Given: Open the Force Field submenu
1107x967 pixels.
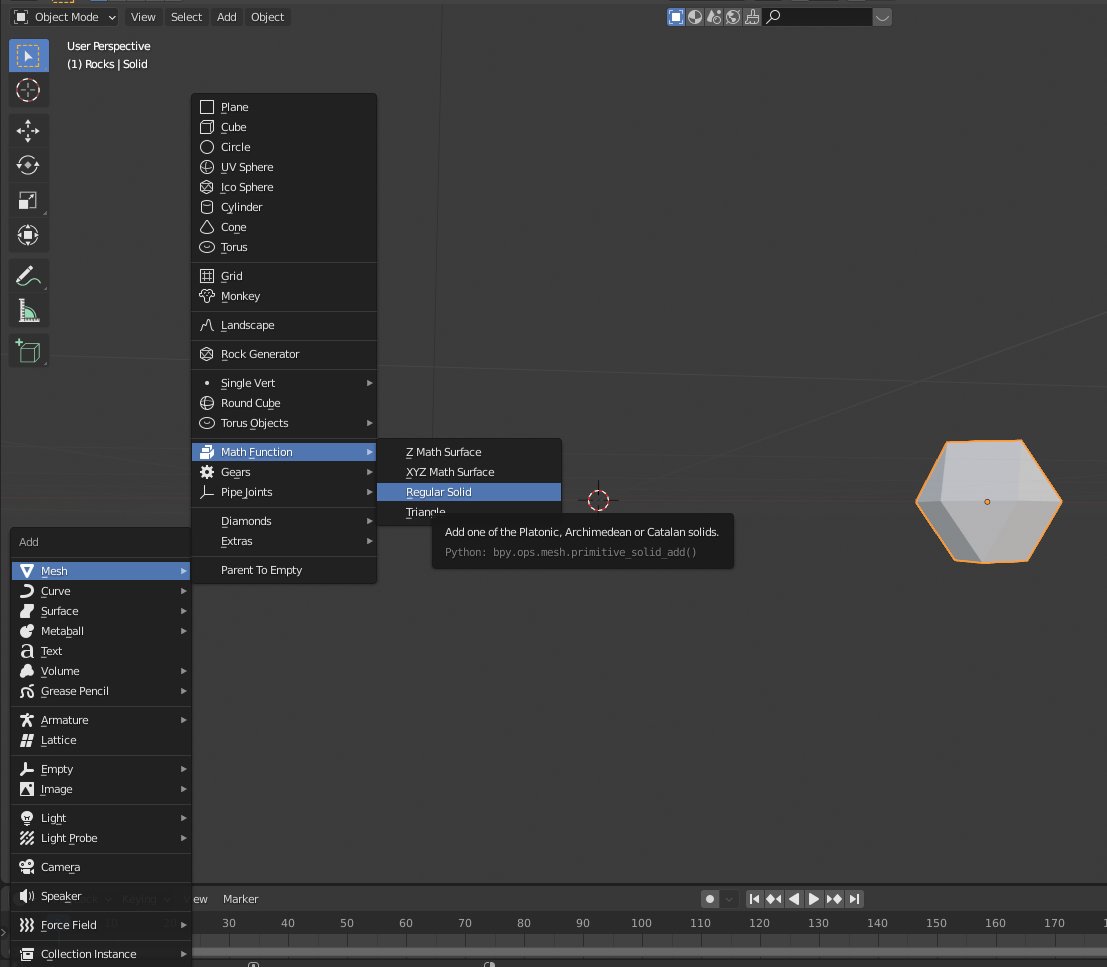Looking at the screenshot, I should pyautogui.click(x=101, y=925).
